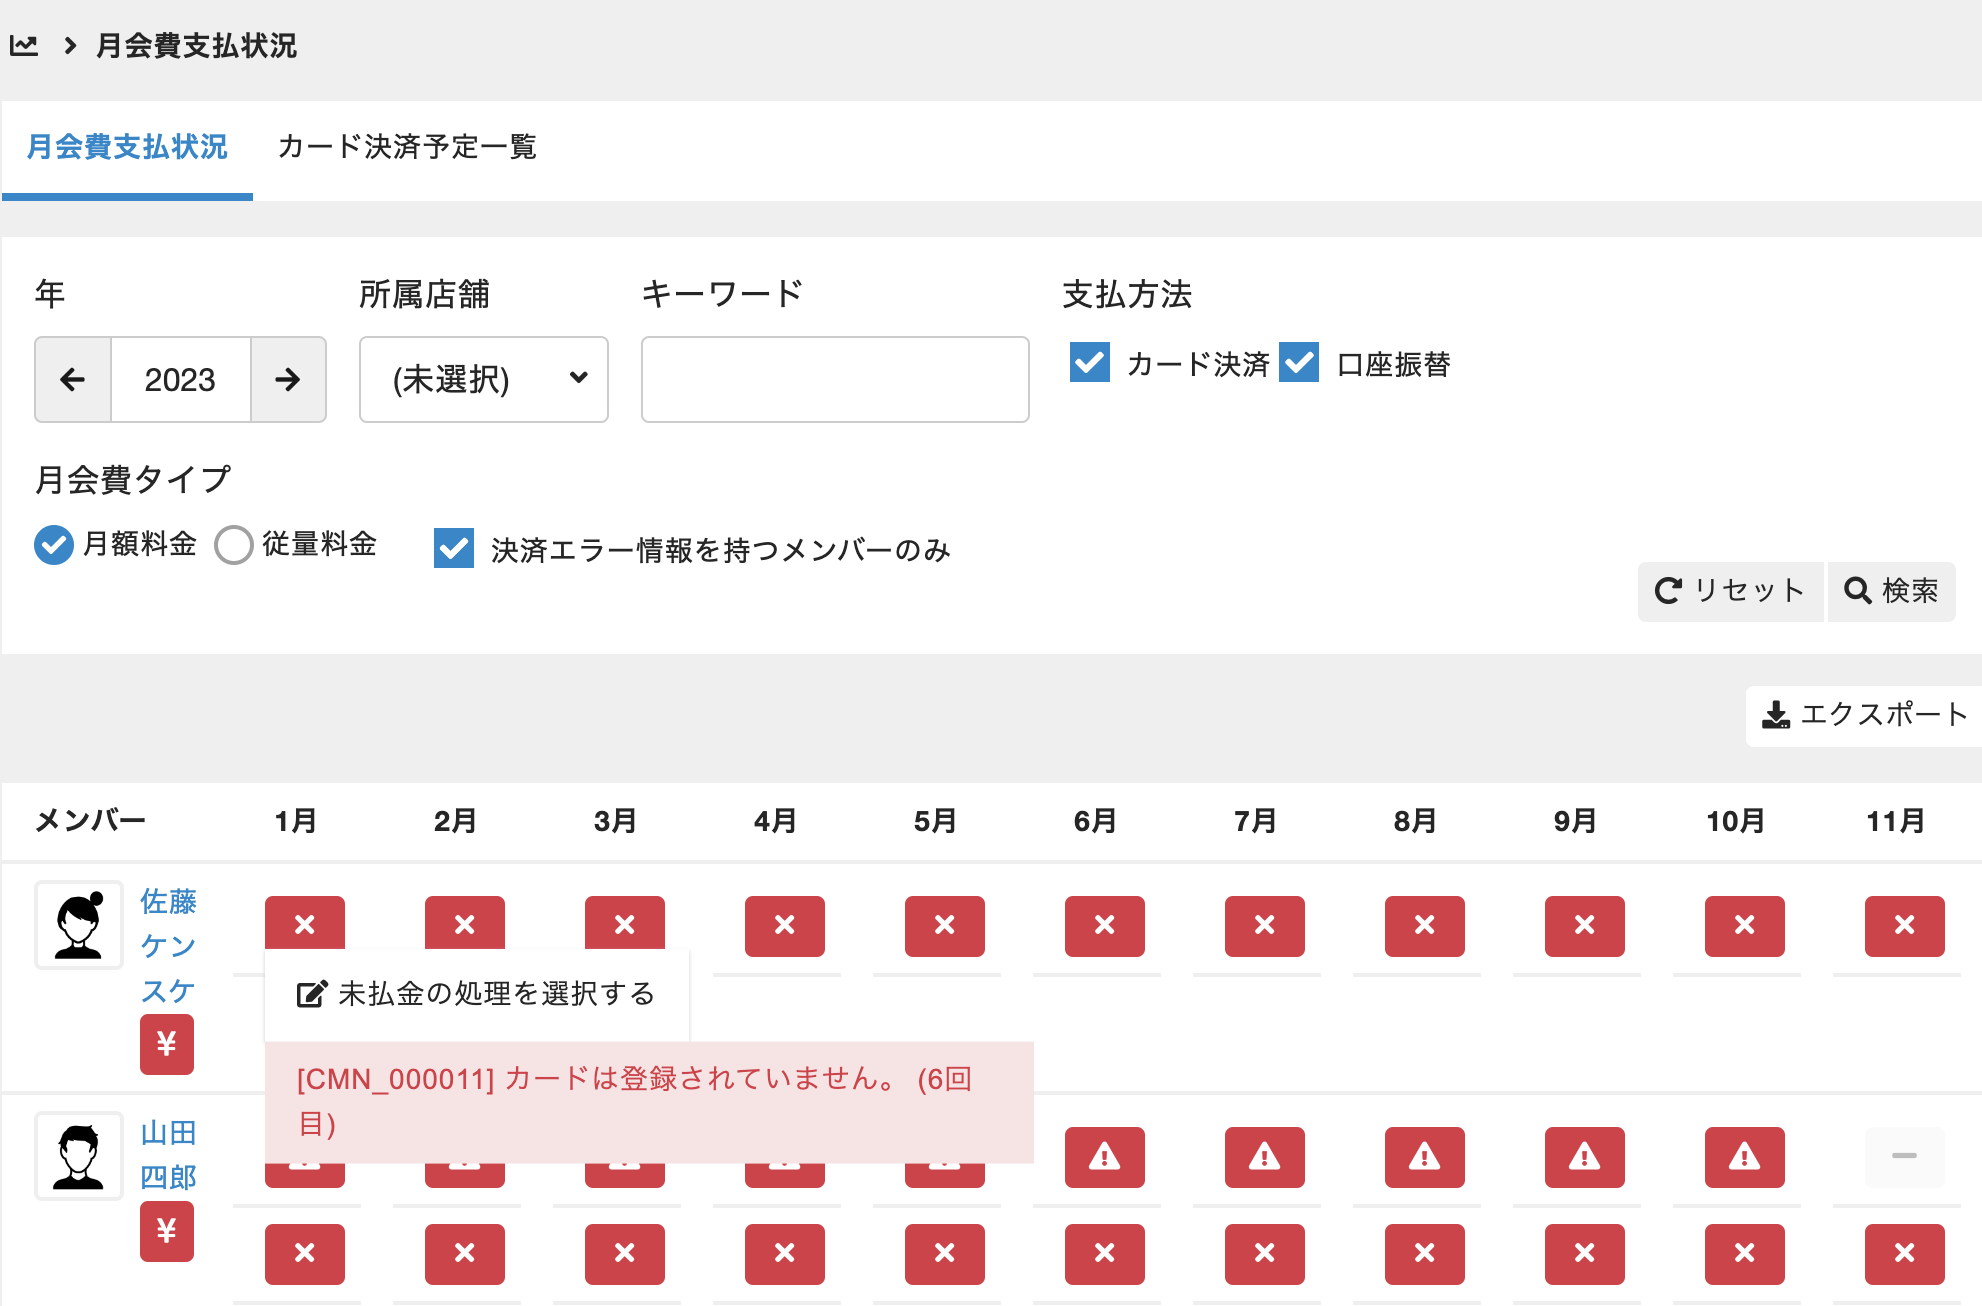Click the キーワード input field
Screen dimensions: 1982x1306
(835, 380)
